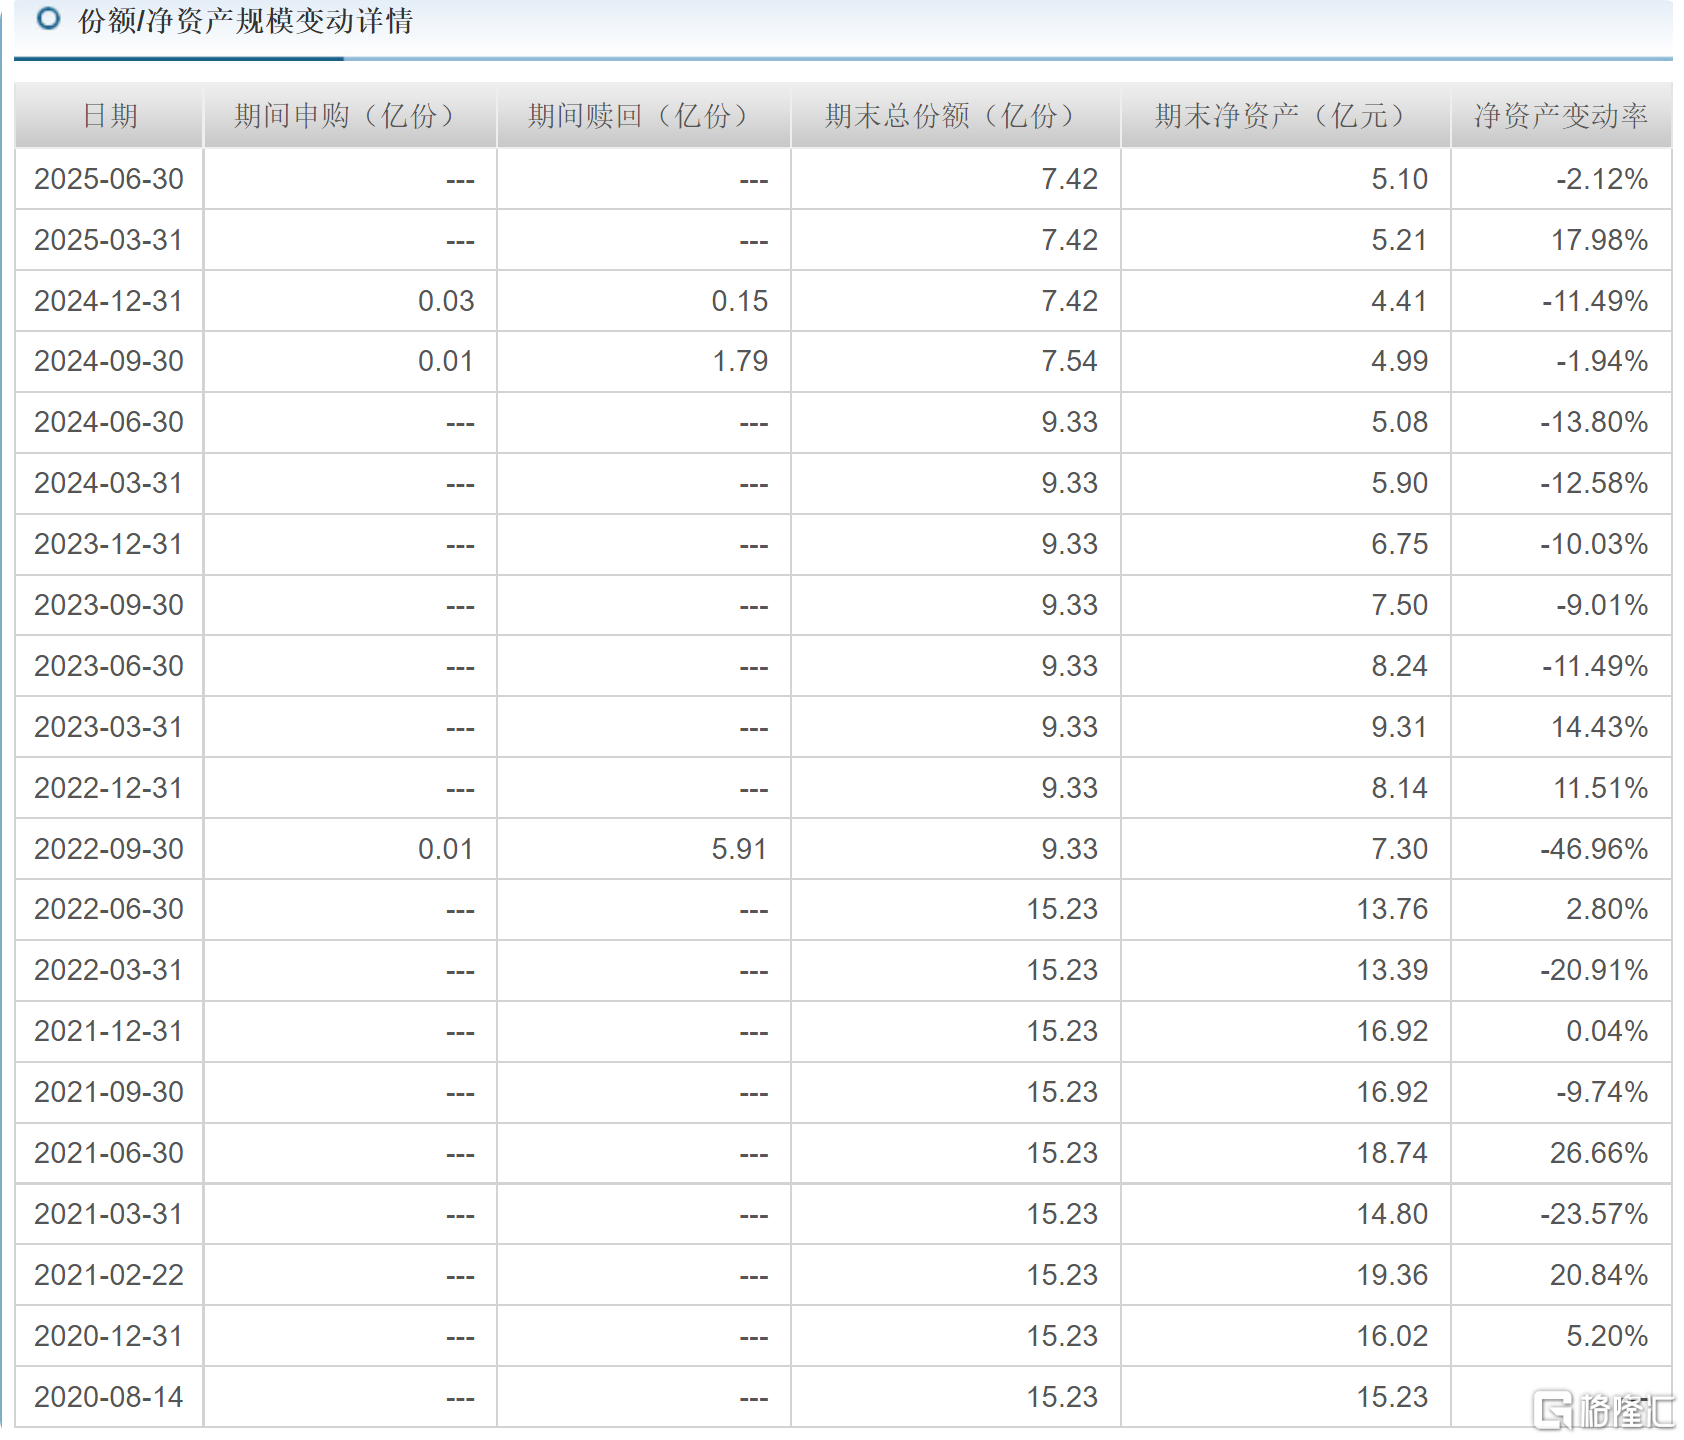This screenshot has height=1440, width=1684.
Task: Click the 期末总份额（亿份） column header
Action: [x=956, y=116]
